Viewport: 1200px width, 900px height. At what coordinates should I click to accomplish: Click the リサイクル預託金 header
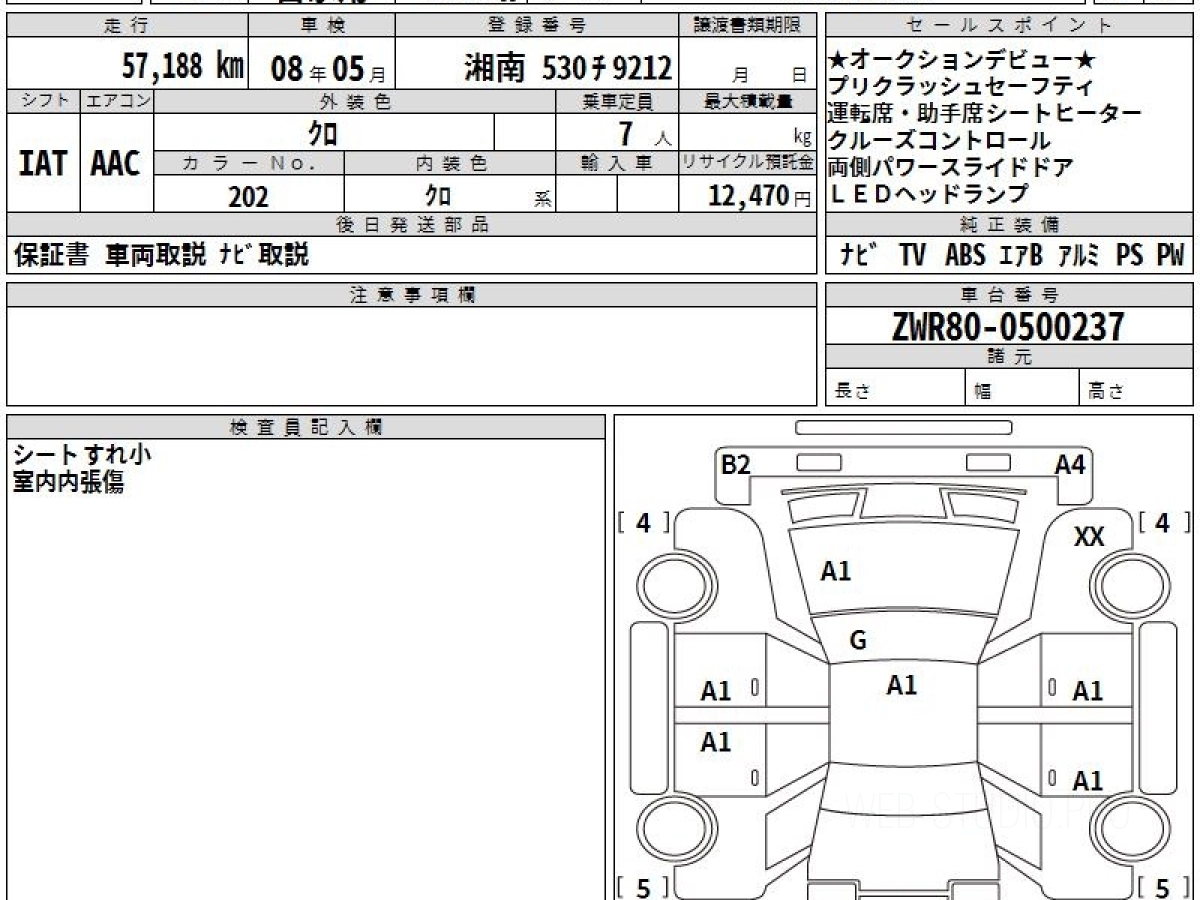(748, 163)
